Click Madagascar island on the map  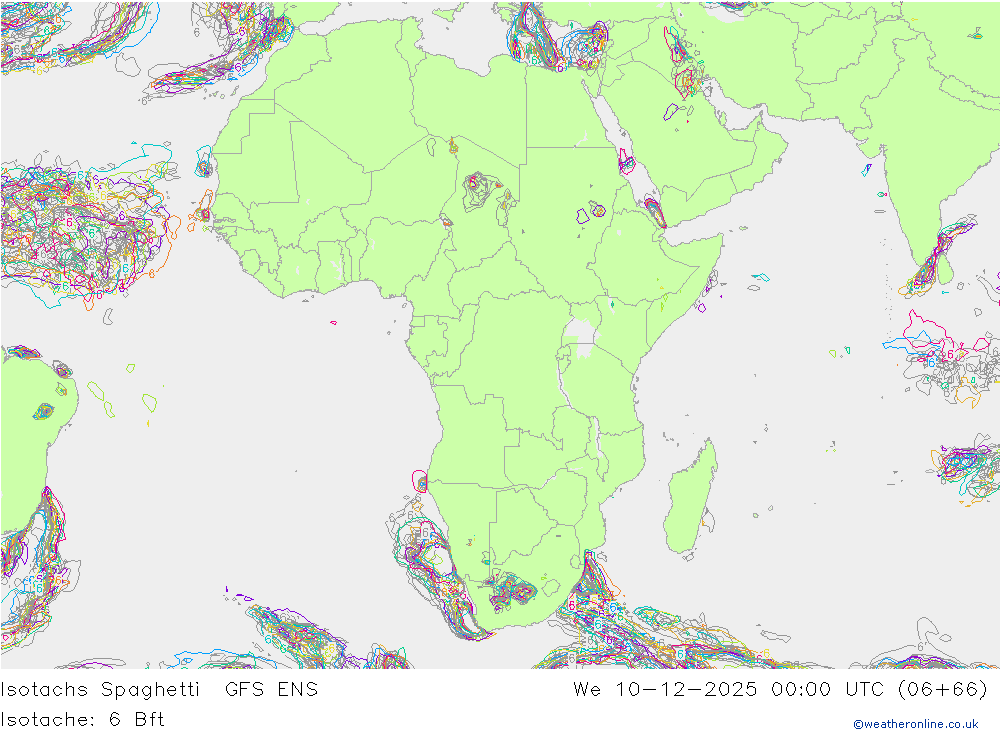(x=691, y=498)
